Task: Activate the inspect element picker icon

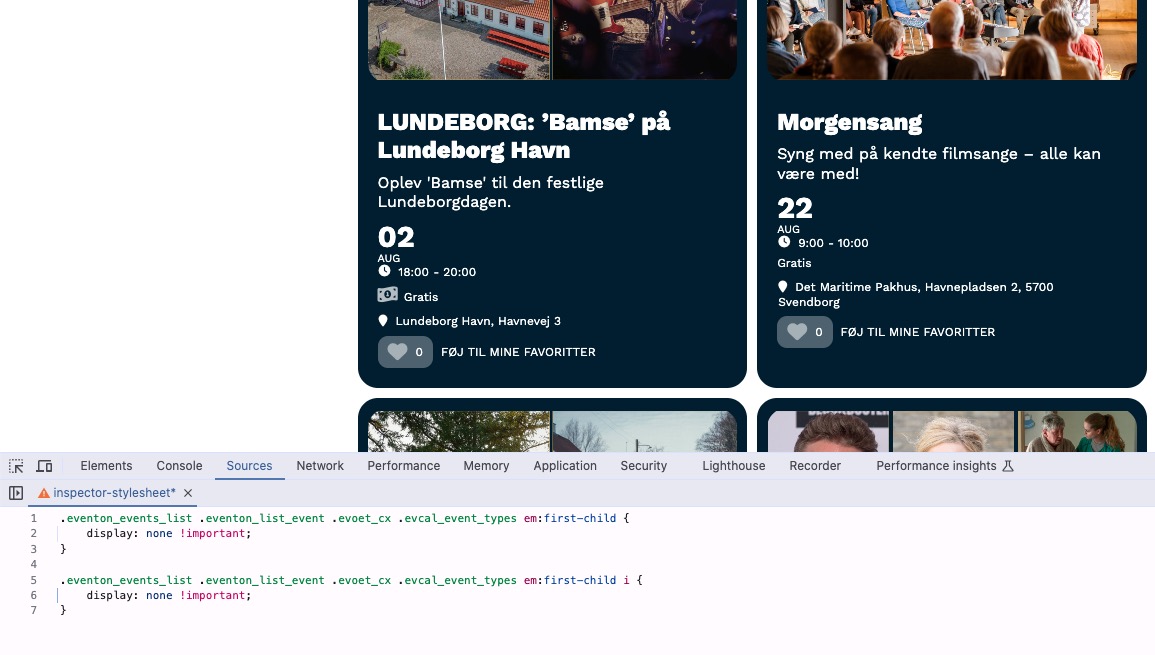Action: (x=16, y=466)
